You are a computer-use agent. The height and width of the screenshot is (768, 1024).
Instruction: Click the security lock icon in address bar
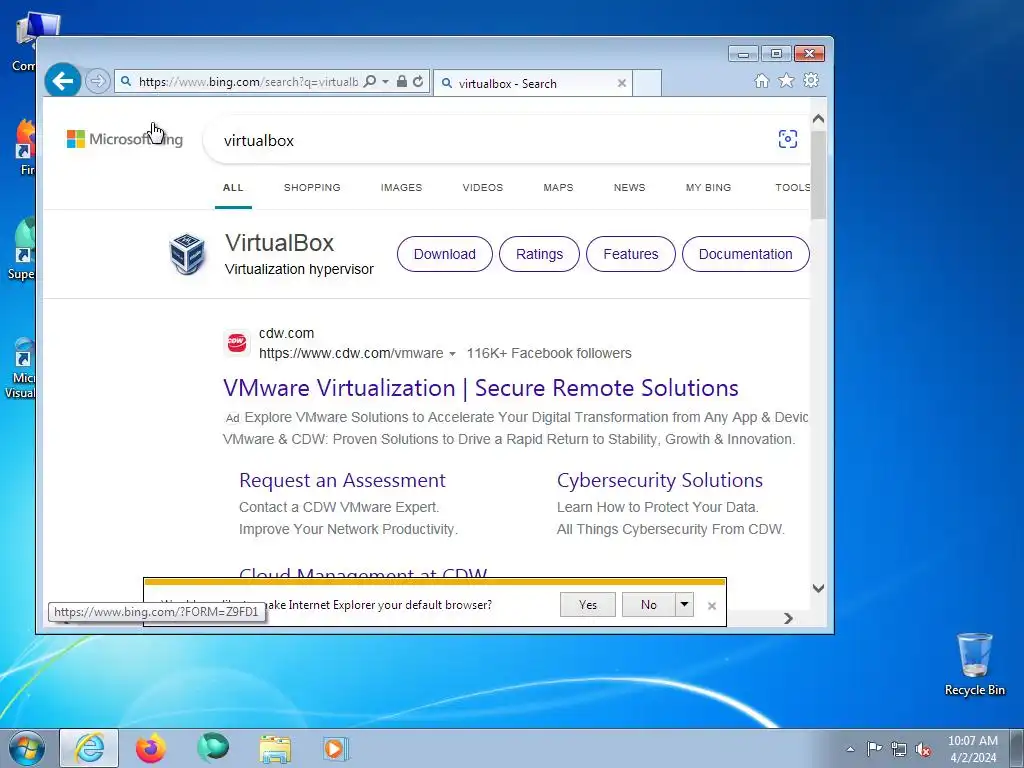point(402,82)
